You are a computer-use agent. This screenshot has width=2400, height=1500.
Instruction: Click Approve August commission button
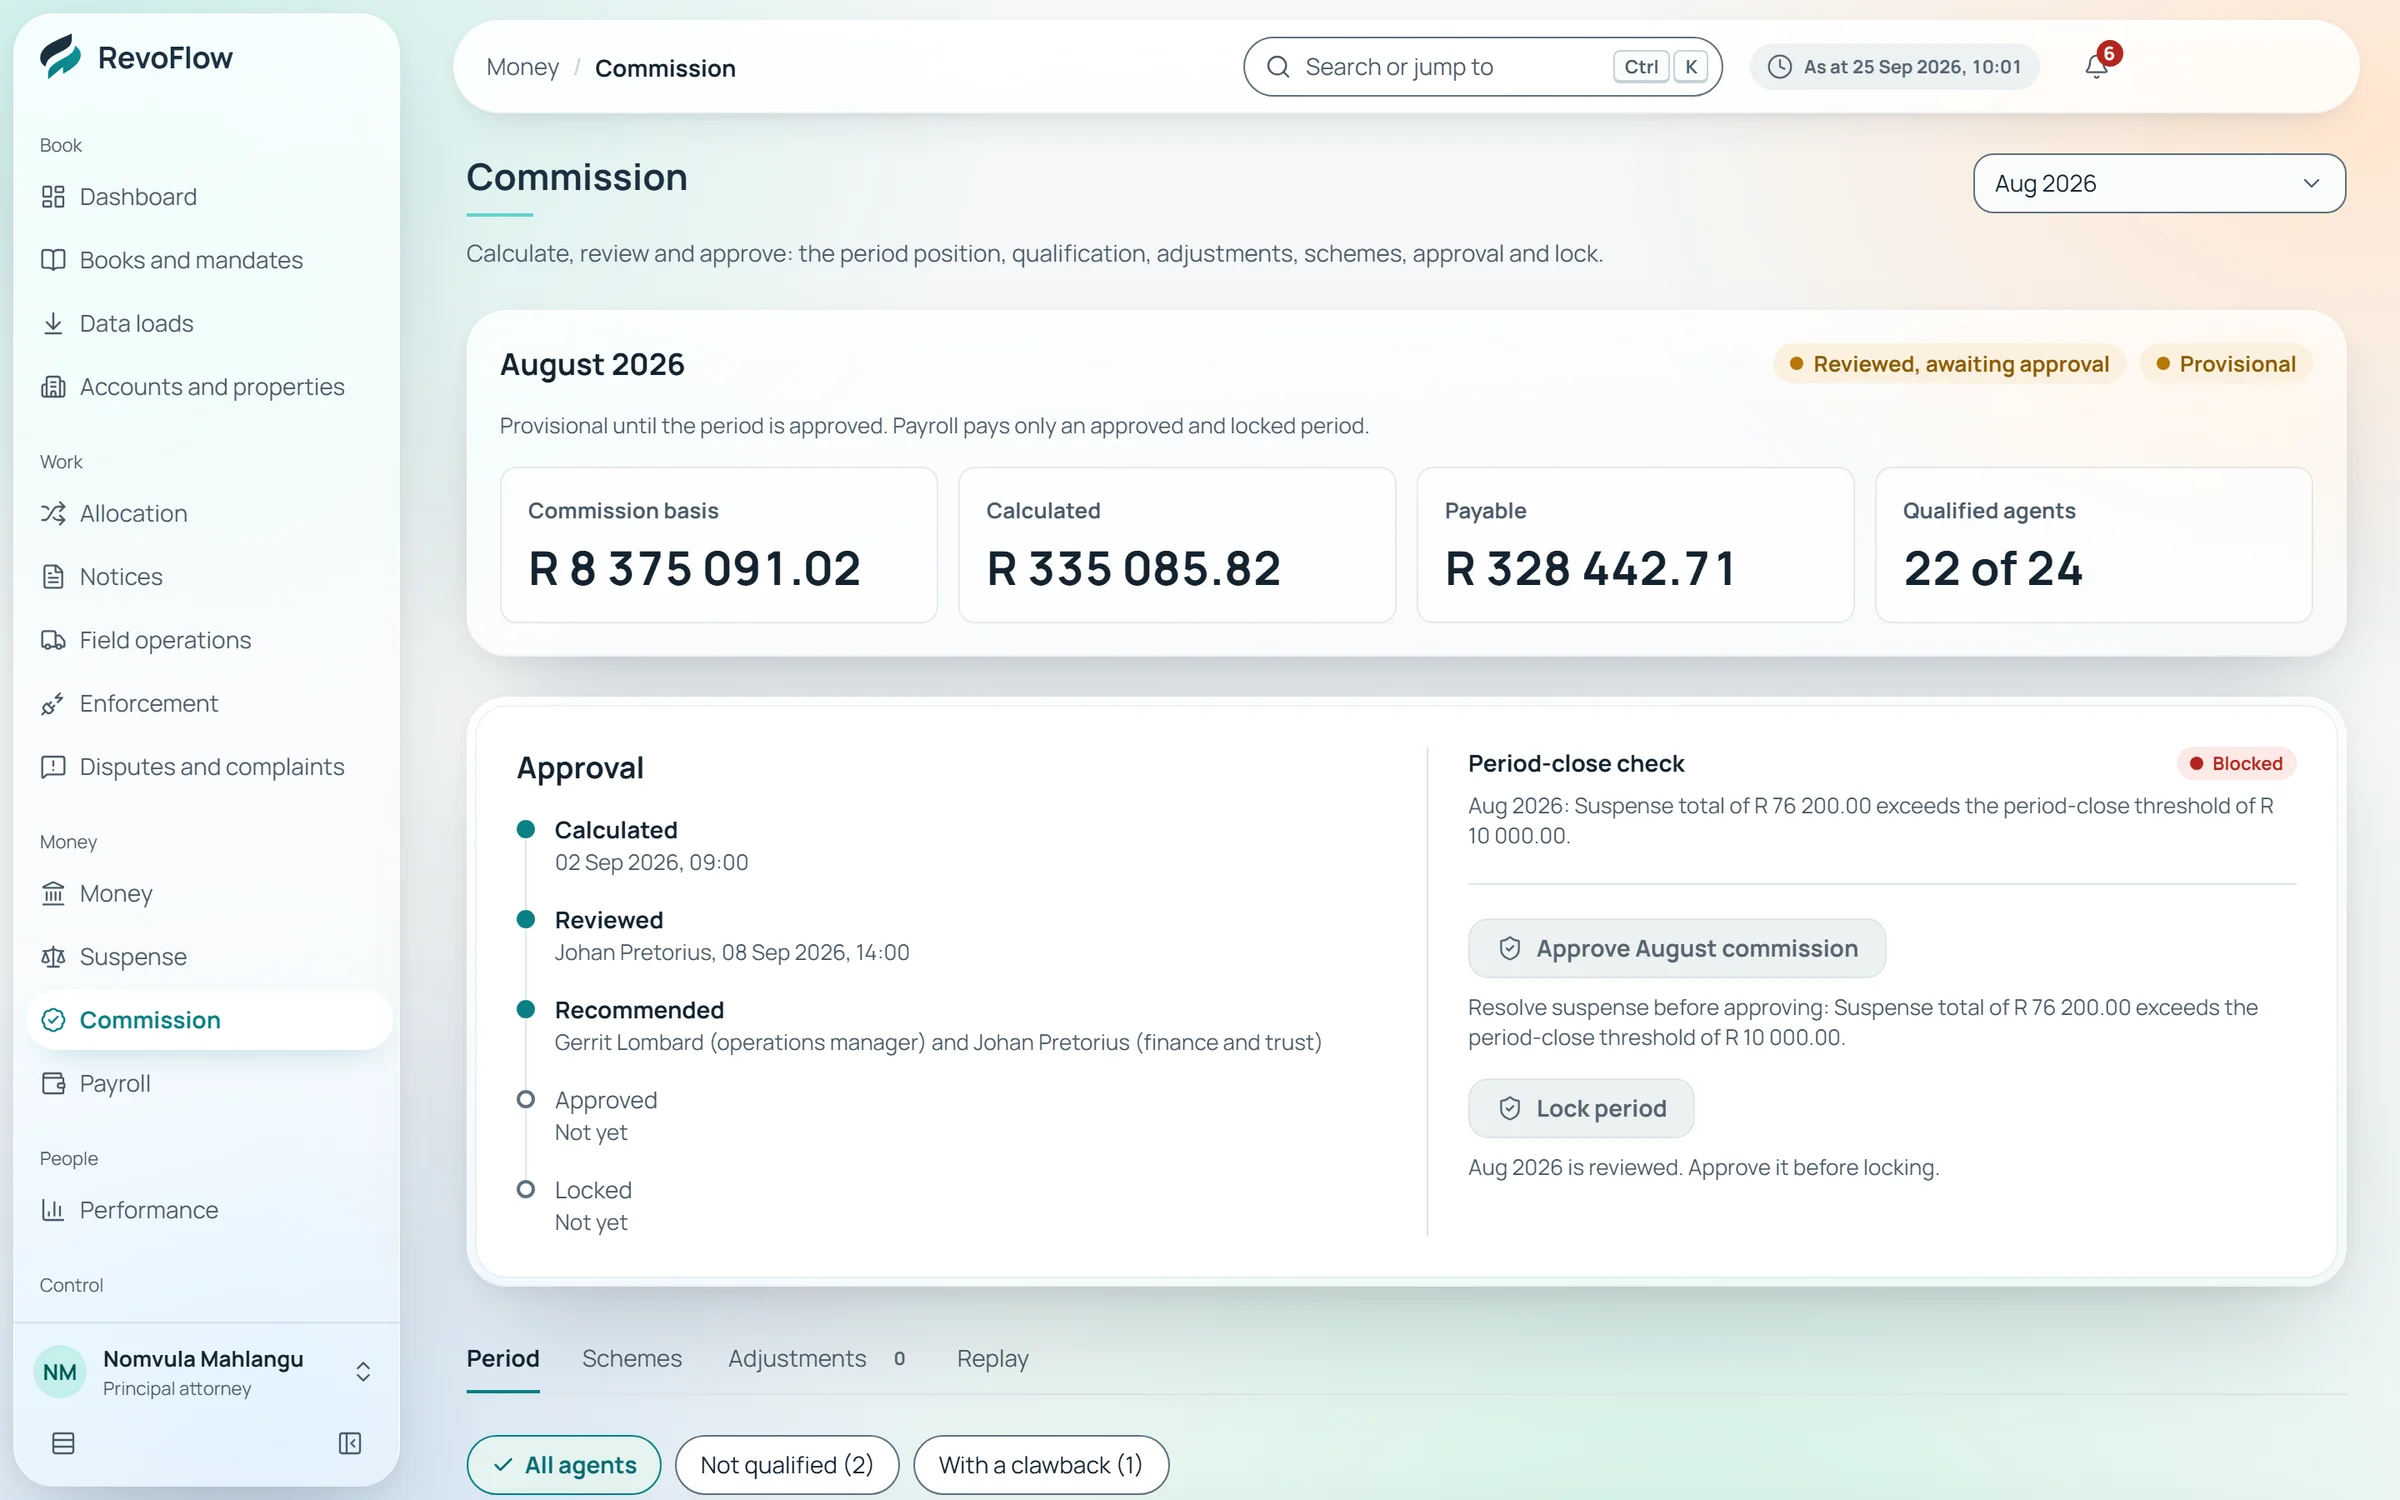pyautogui.click(x=1677, y=948)
